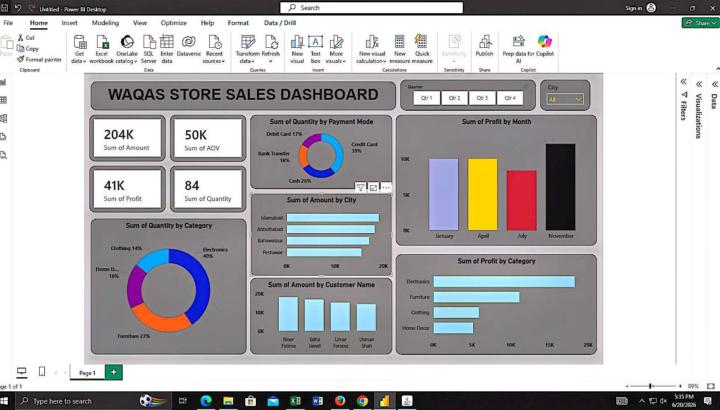
Task: Toggle Qtr 3 slicer button
Action: 482,98
